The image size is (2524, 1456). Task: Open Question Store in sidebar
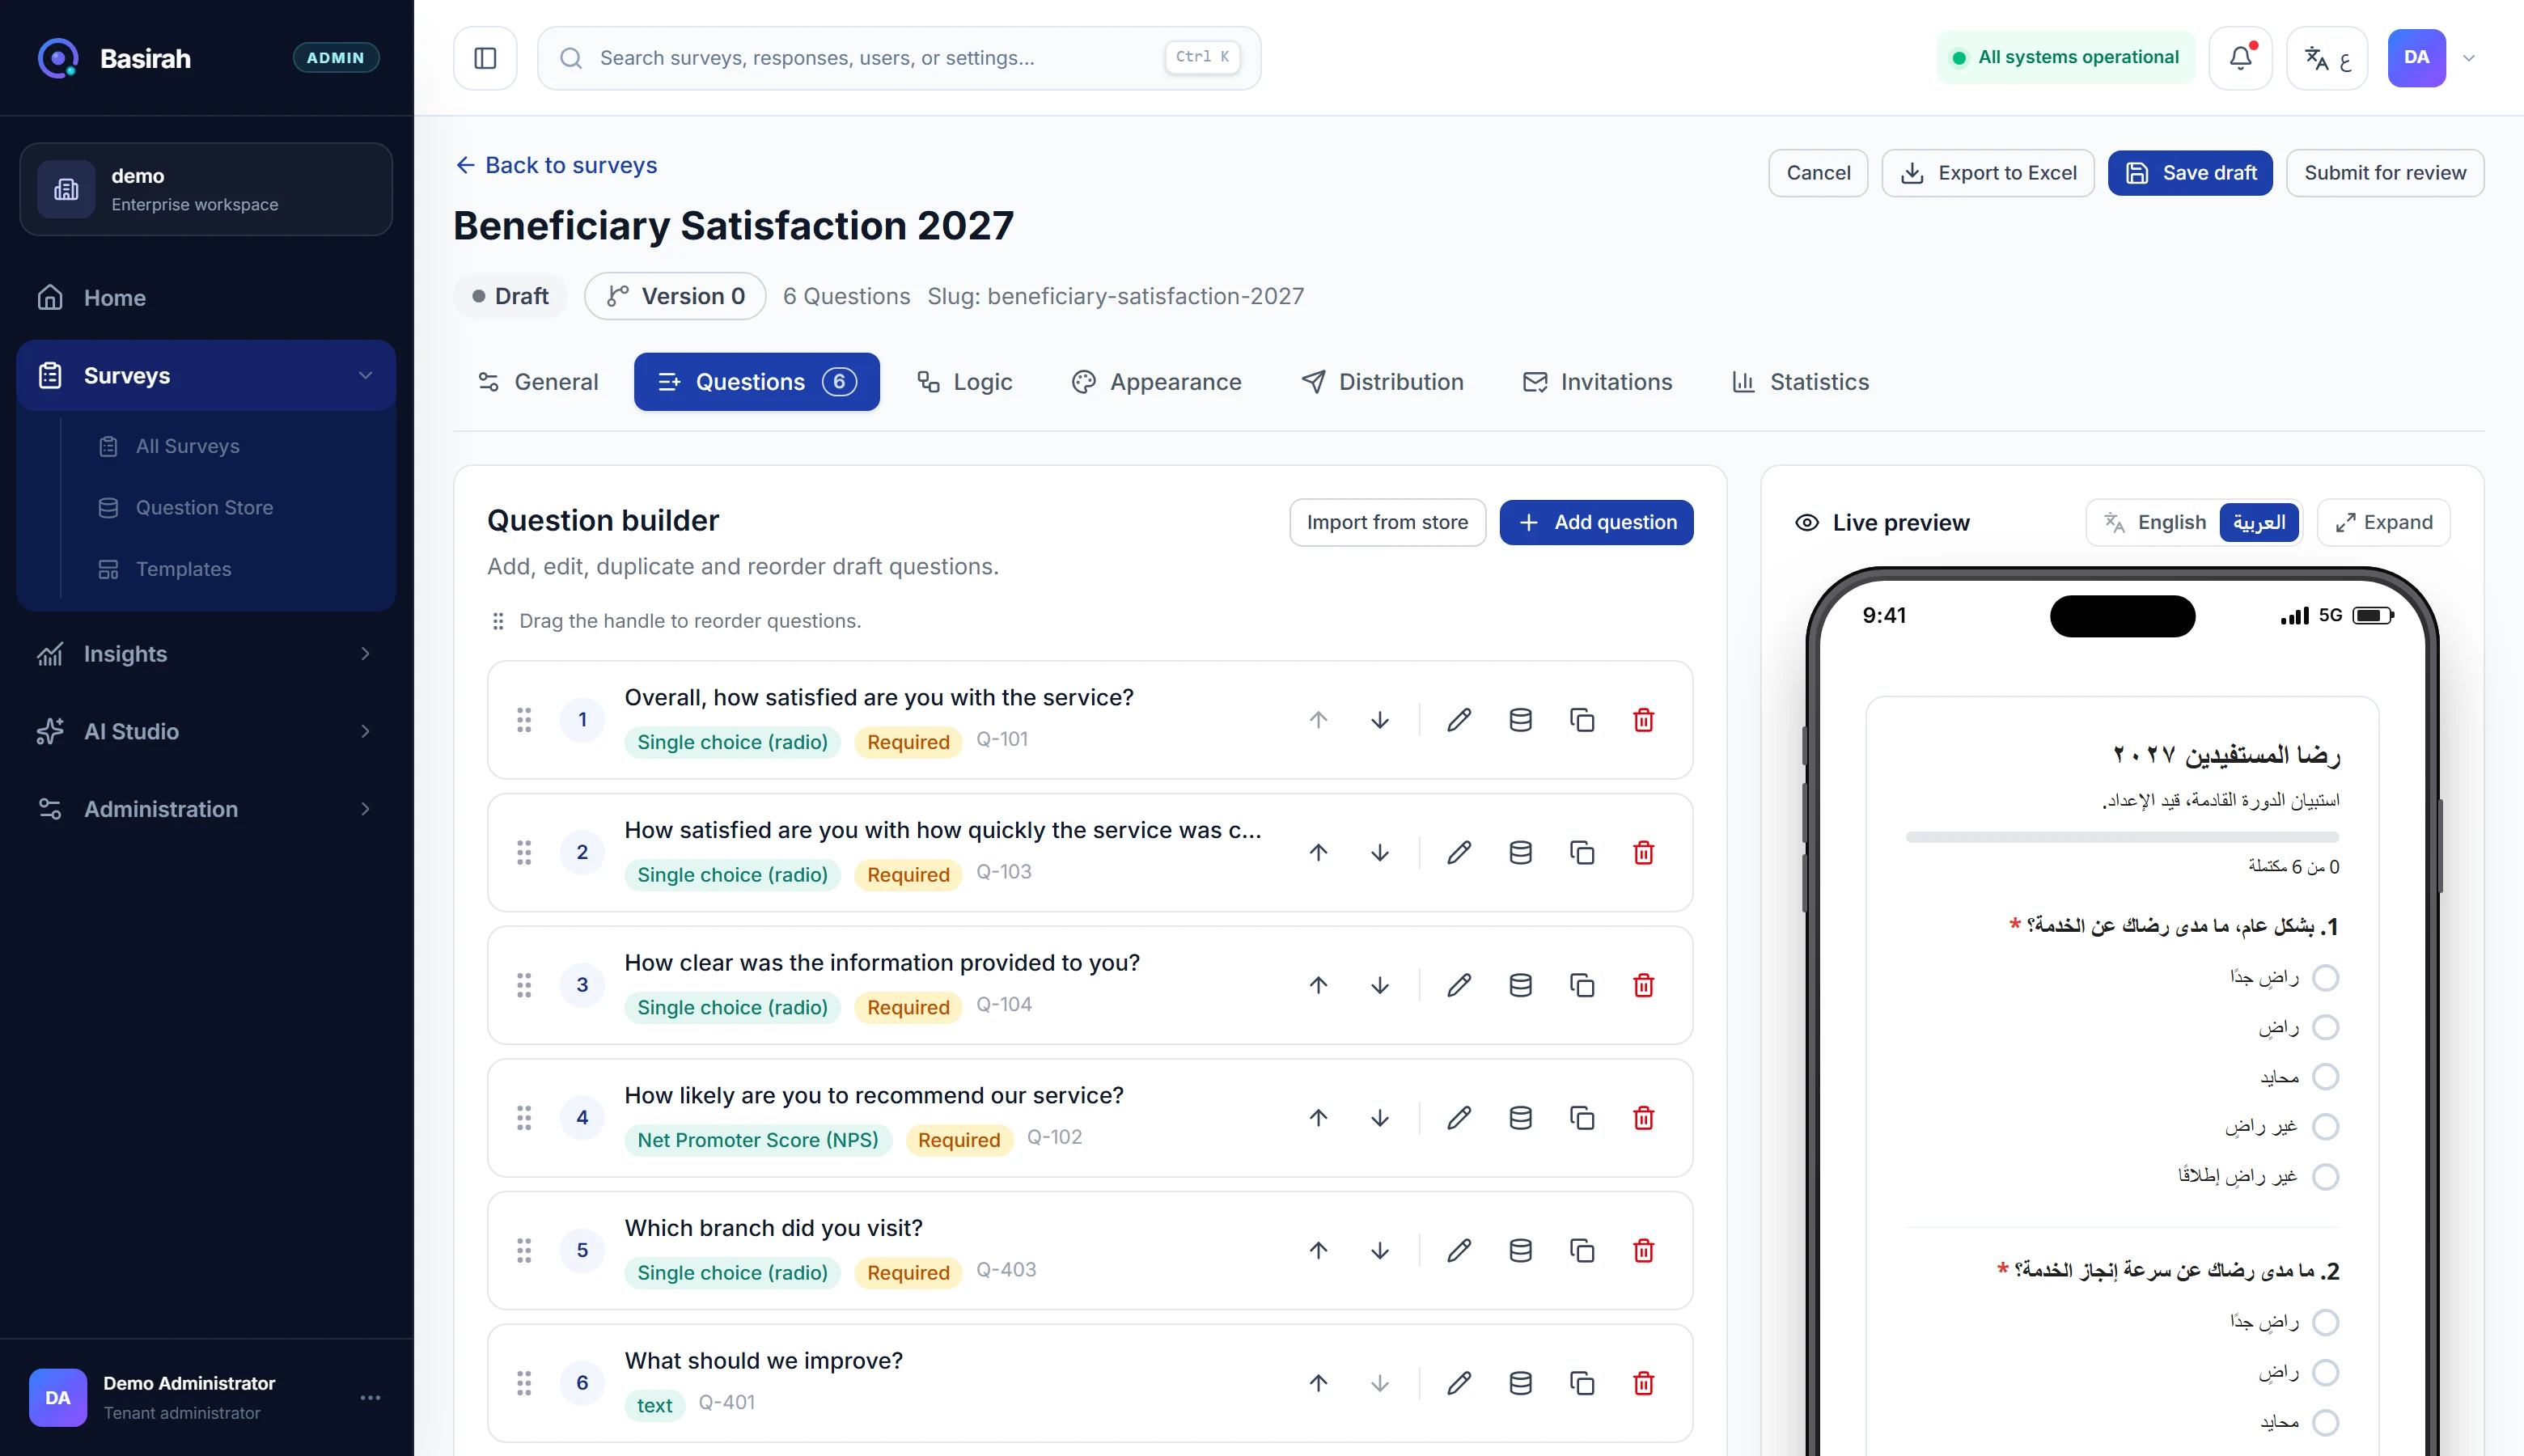point(204,508)
